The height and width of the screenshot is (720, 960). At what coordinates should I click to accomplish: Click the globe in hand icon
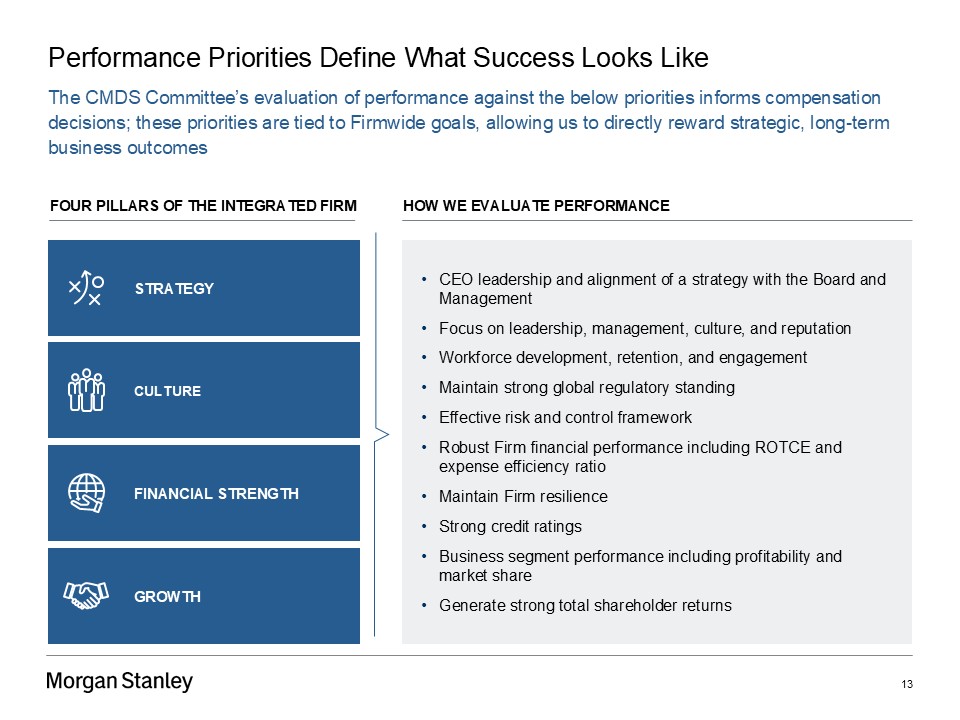click(x=86, y=493)
